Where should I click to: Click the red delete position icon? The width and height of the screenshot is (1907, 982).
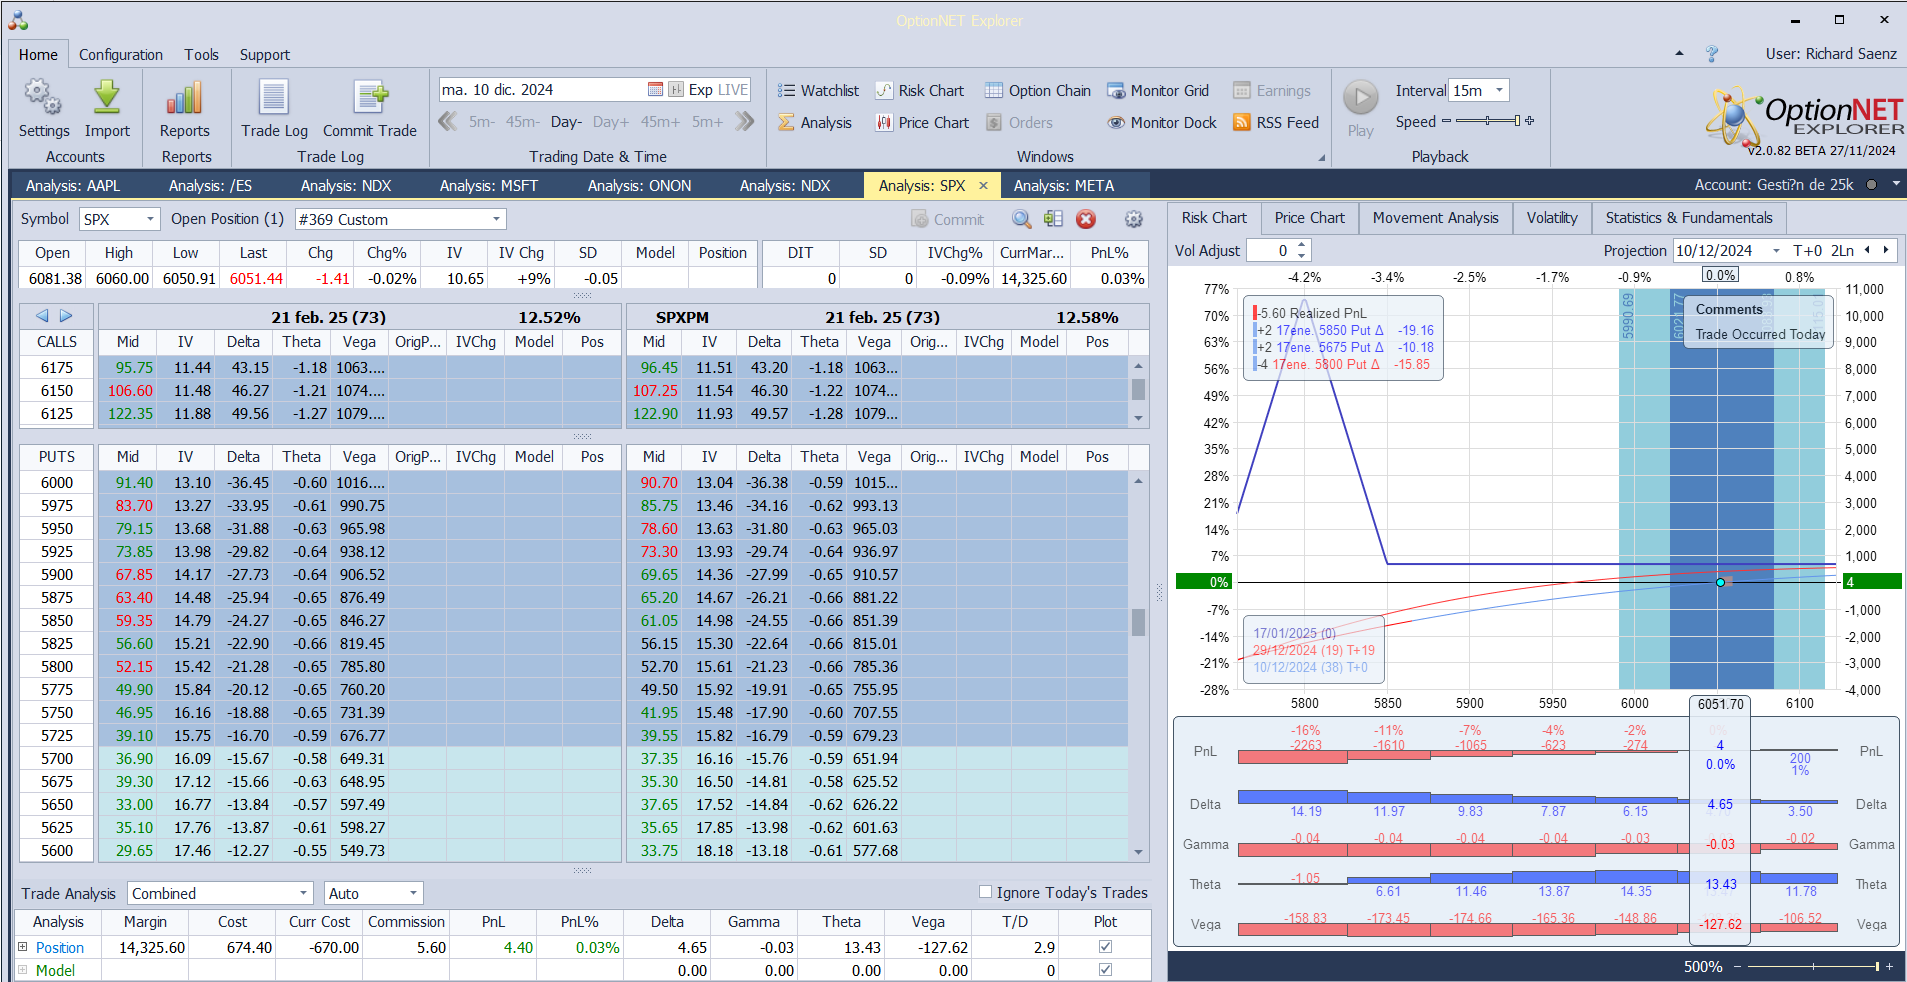tap(1086, 219)
